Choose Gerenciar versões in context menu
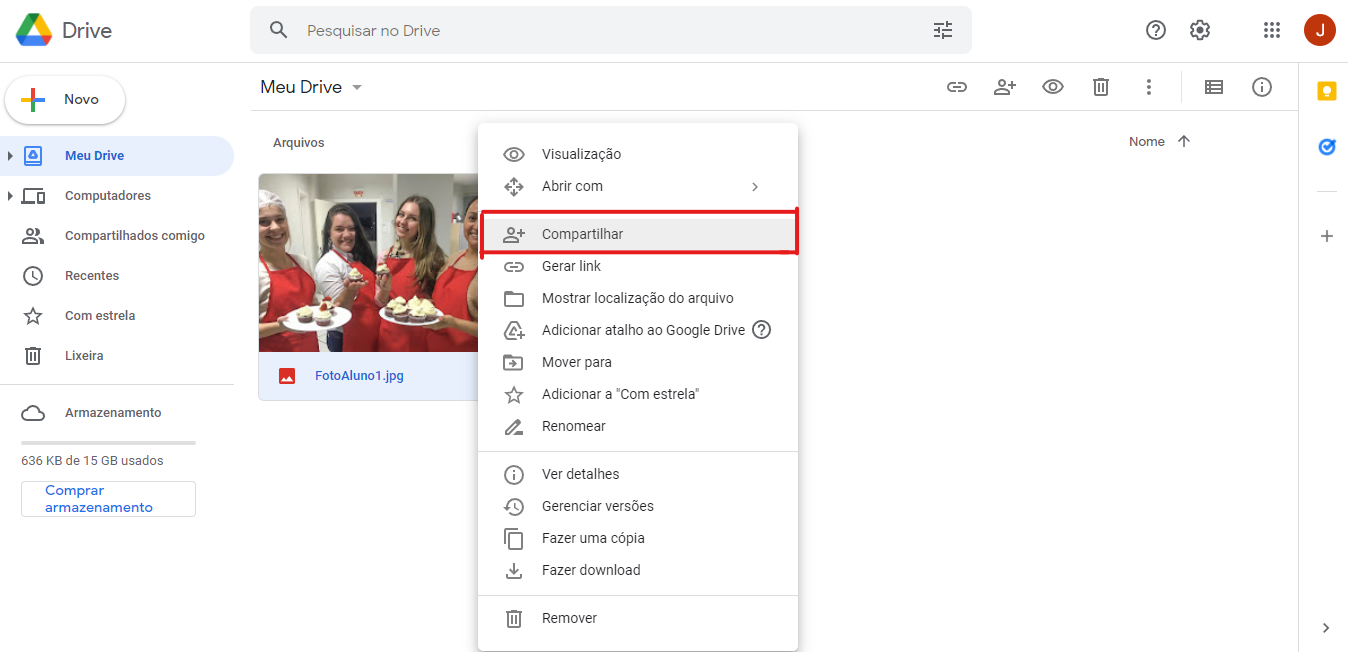Image resolution: width=1348 pixels, height=652 pixels. pos(638,506)
